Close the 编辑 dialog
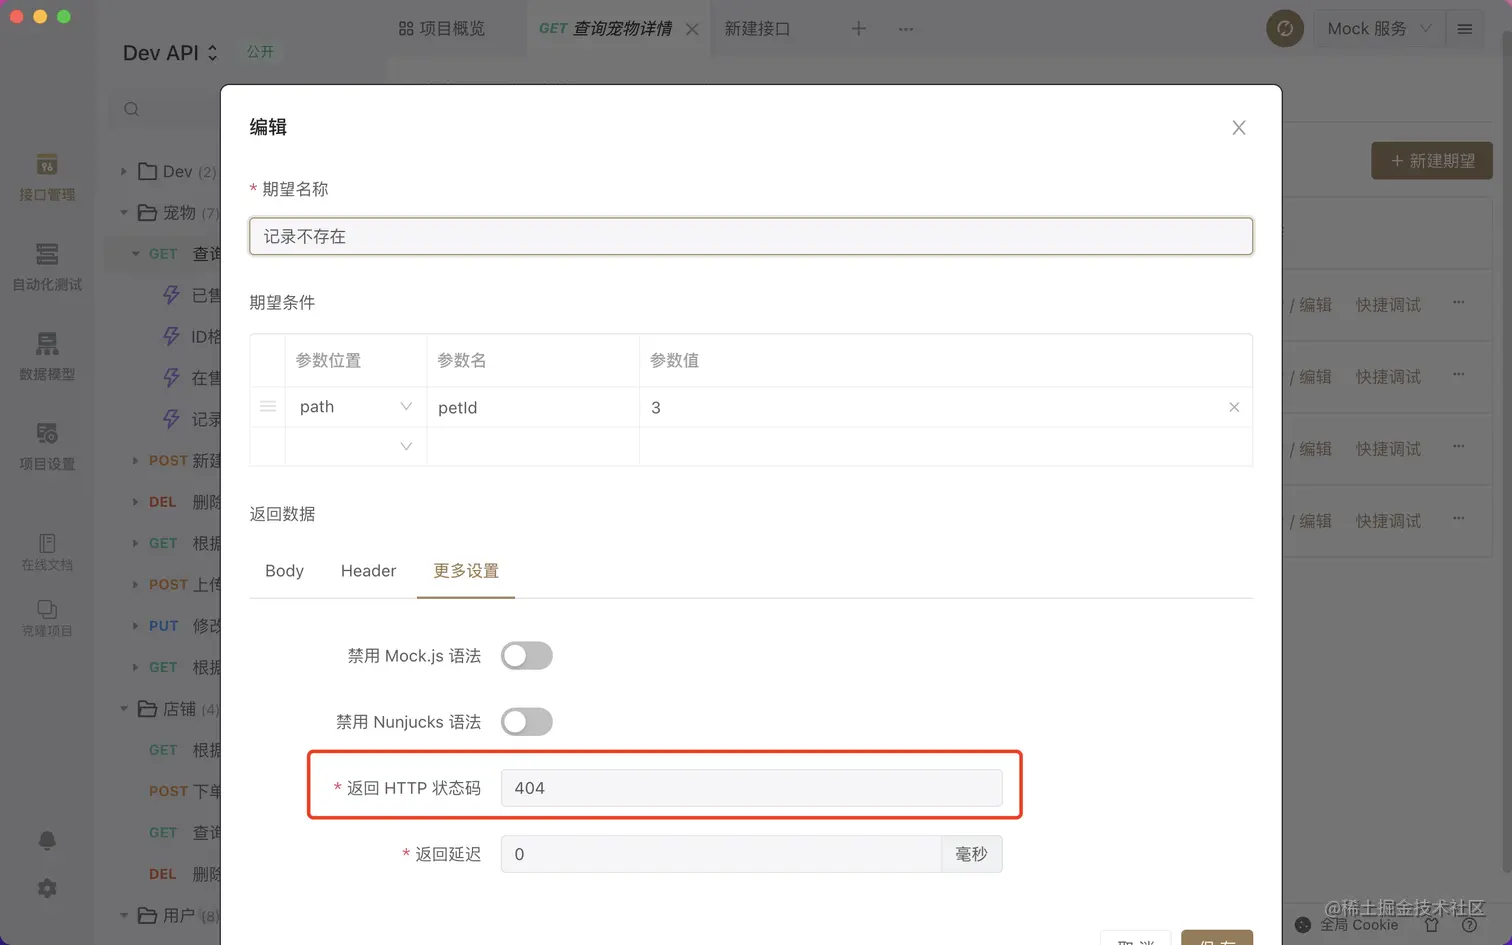This screenshot has width=1512, height=945. (x=1239, y=128)
